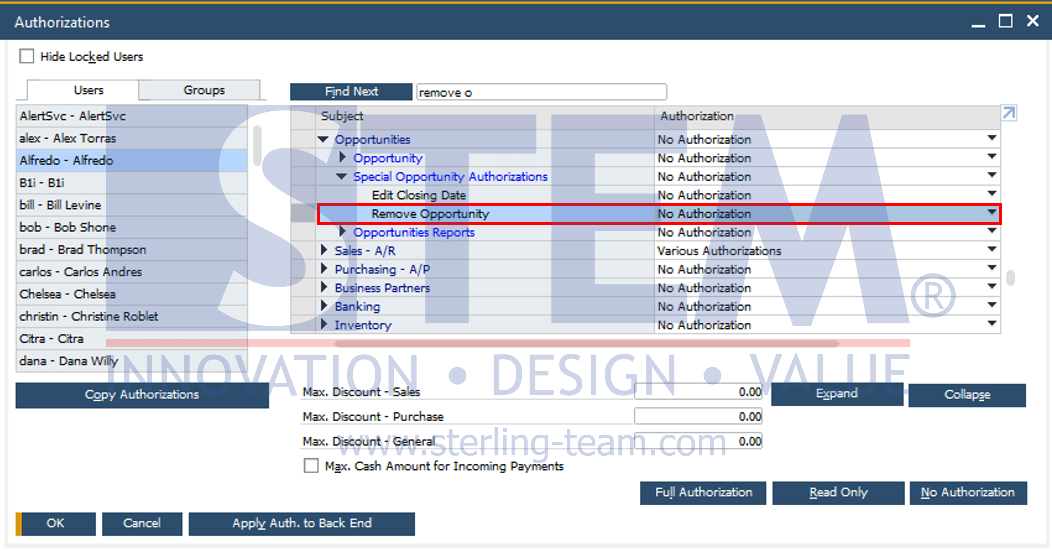1052x551 pixels.
Task: Toggle the Hide Locked Users checkbox
Action: point(27,57)
